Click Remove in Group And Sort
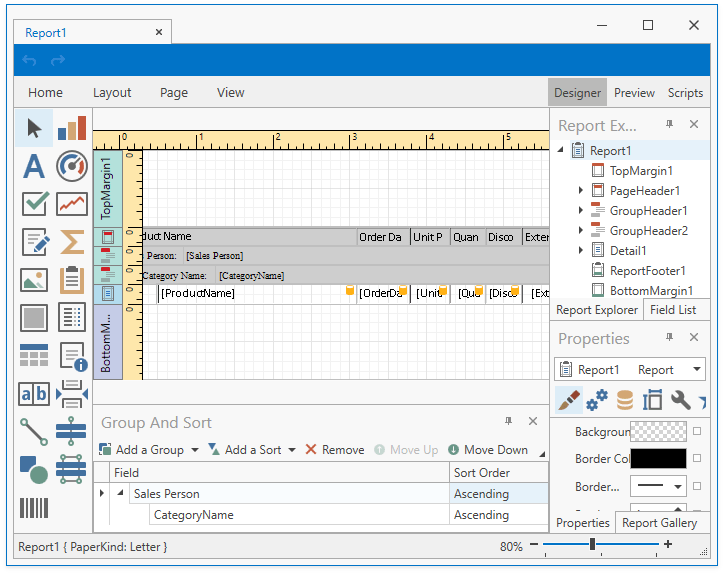This screenshot has height=574, width=724. 335,450
